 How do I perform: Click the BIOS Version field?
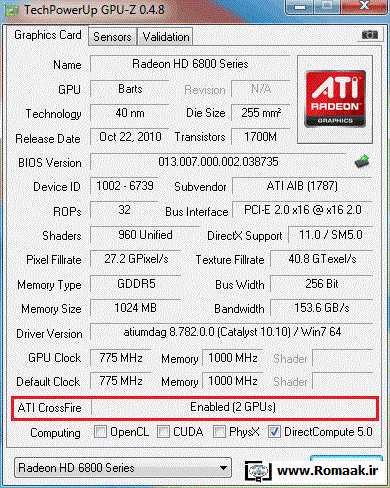click(x=218, y=162)
